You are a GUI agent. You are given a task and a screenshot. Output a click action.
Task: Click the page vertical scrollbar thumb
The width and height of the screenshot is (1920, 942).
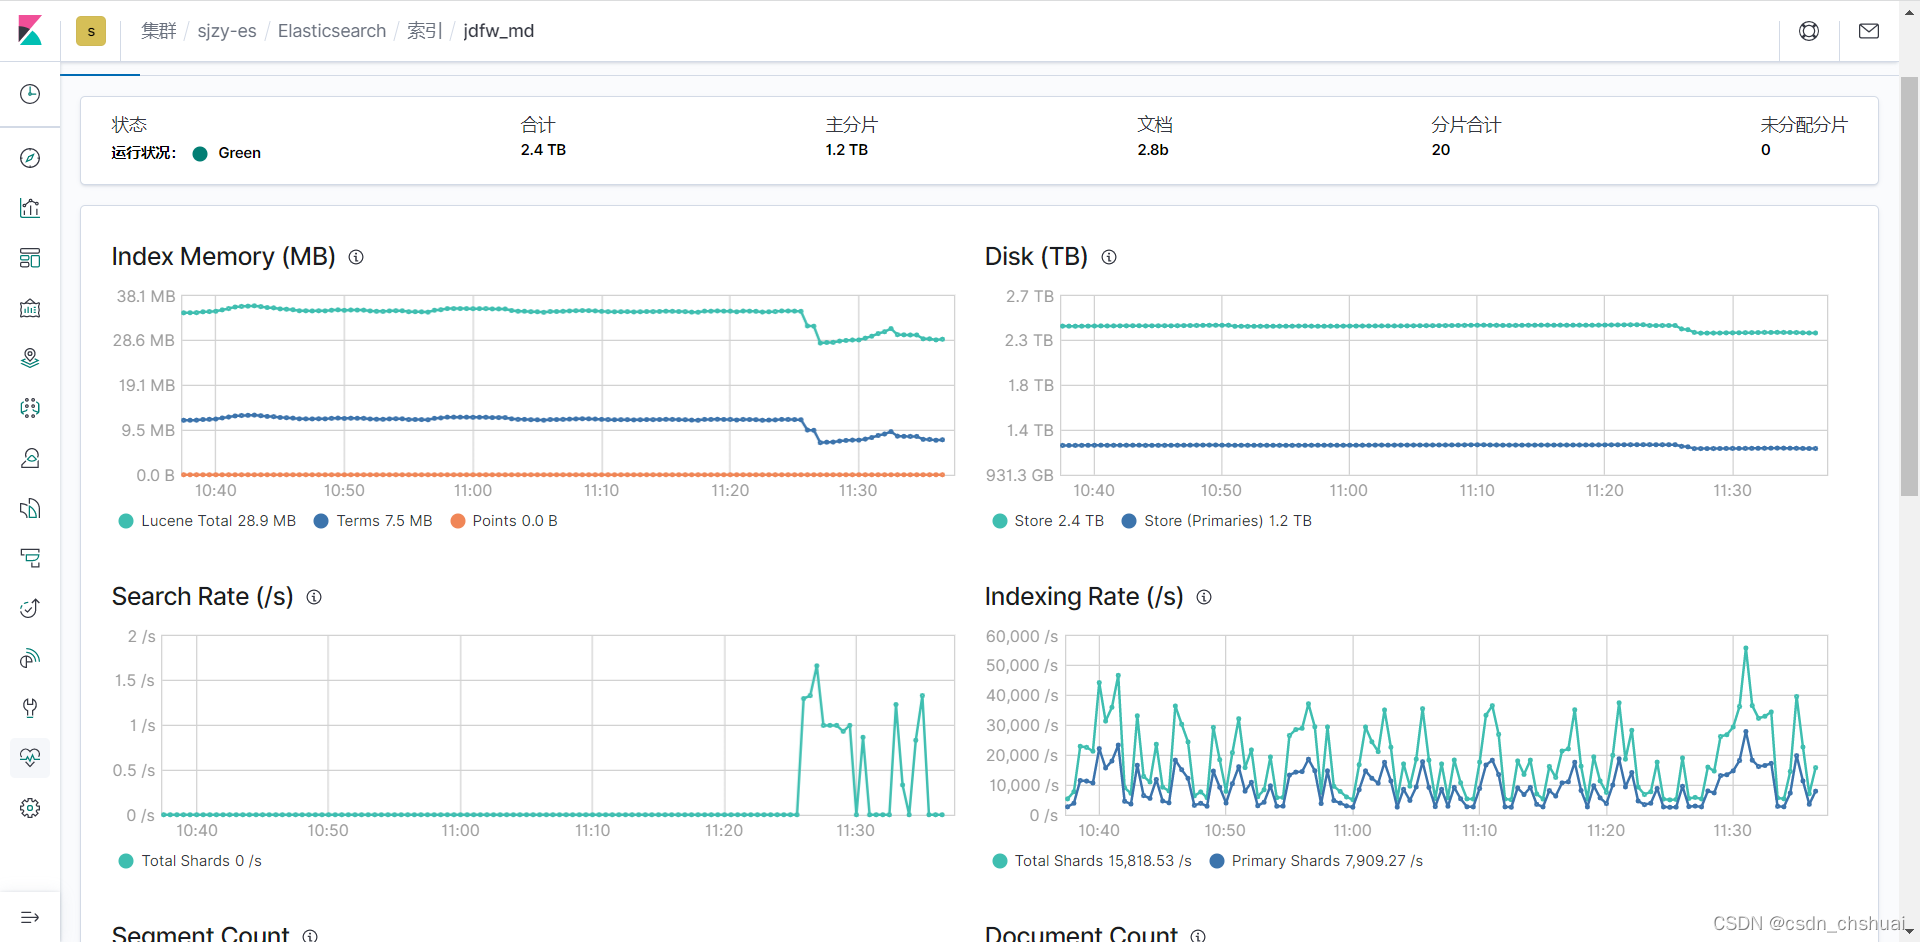1909,285
